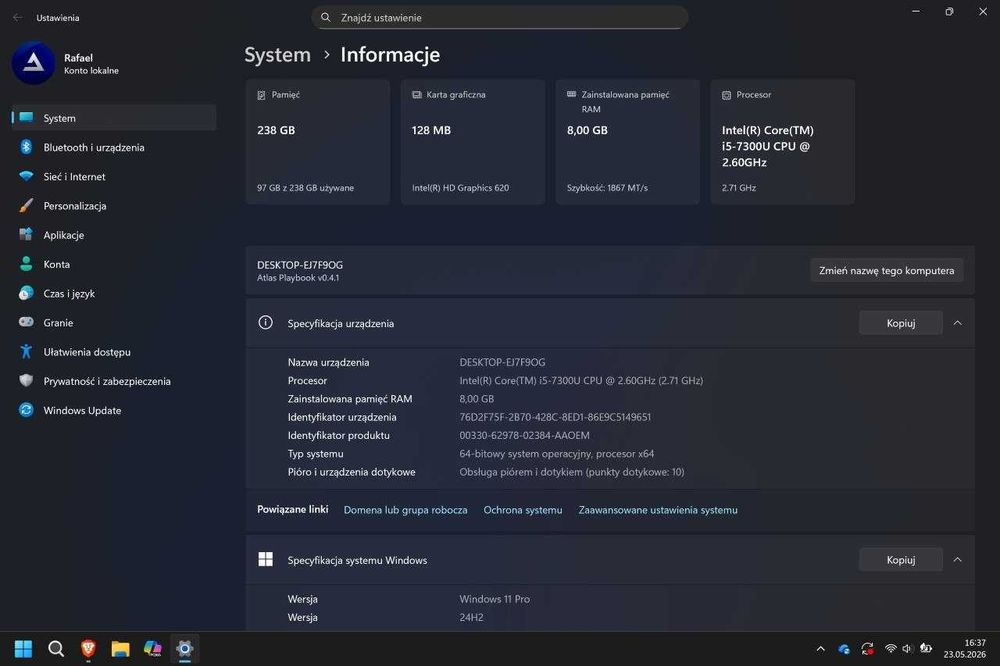Go to Sieć i Internet settings
The width and height of the screenshot is (1000, 666).
(x=114, y=177)
